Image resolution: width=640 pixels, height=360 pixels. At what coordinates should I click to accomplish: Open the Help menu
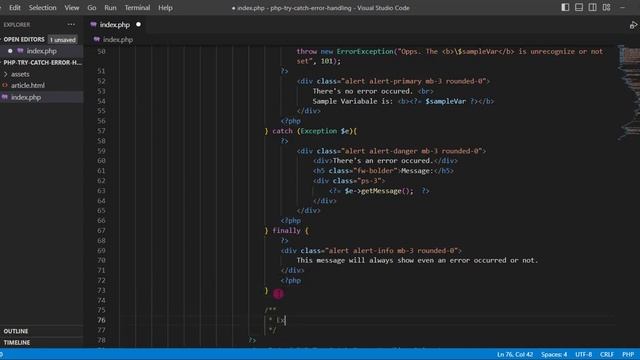[x=165, y=8]
